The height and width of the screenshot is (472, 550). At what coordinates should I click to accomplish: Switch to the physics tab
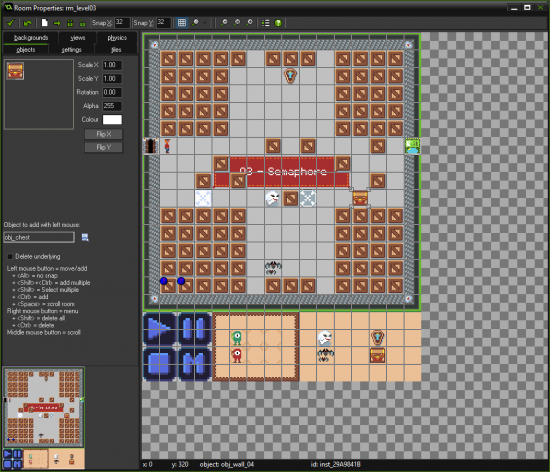point(117,38)
